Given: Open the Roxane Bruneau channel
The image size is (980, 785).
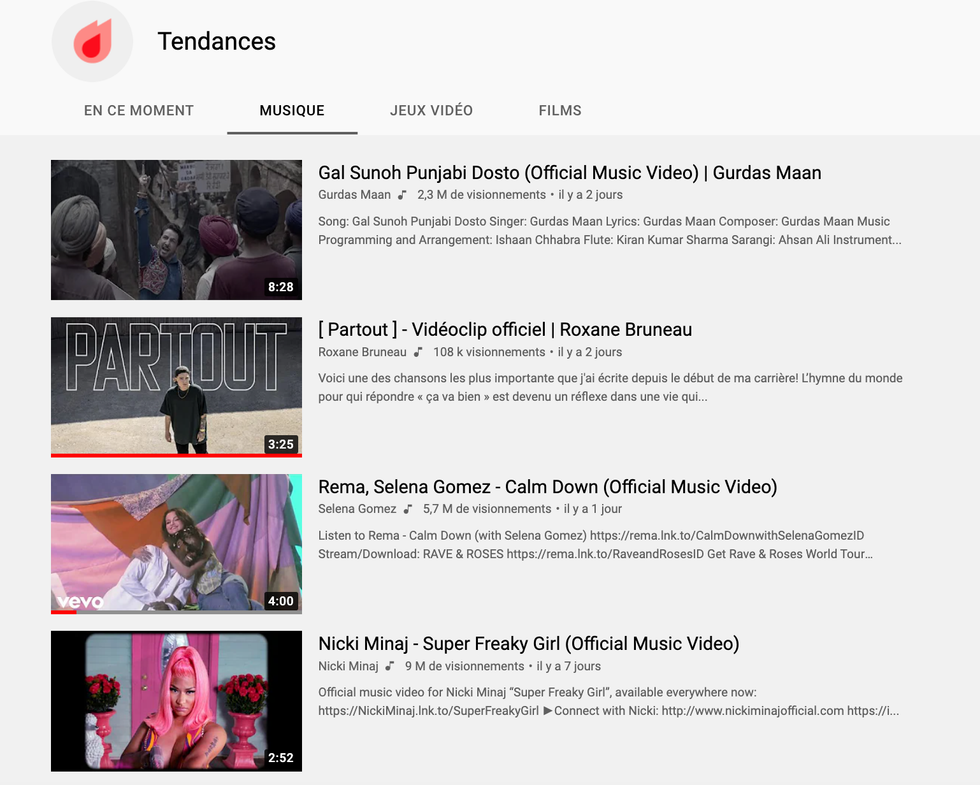Looking at the screenshot, I should pos(363,352).
